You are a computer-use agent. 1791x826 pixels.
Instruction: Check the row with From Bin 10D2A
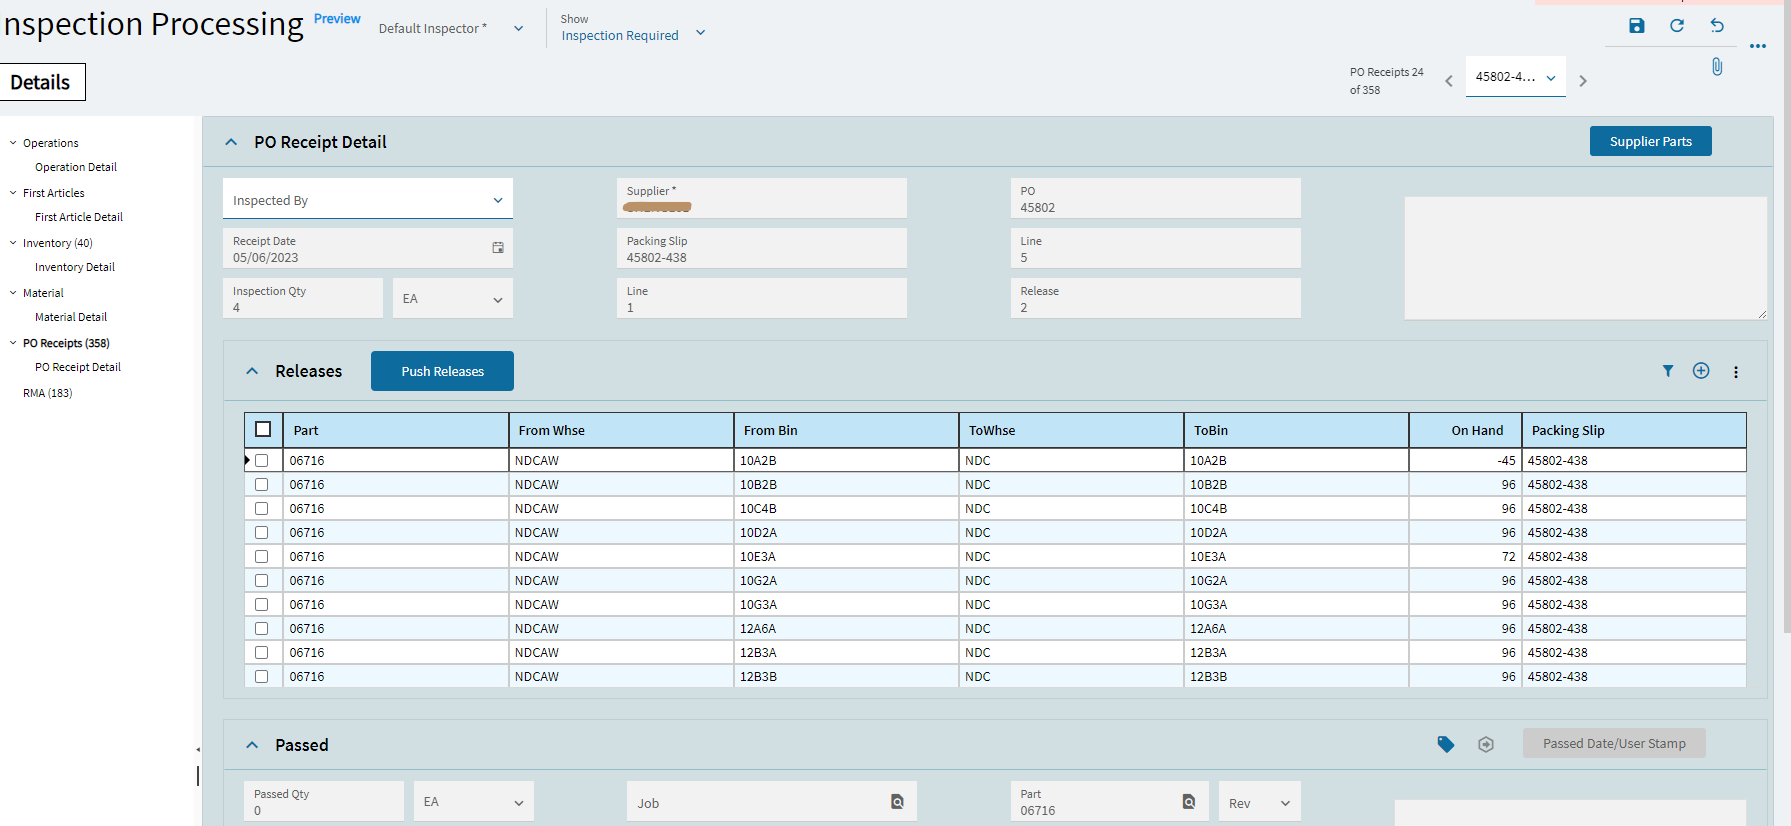[x=262, y=533]
